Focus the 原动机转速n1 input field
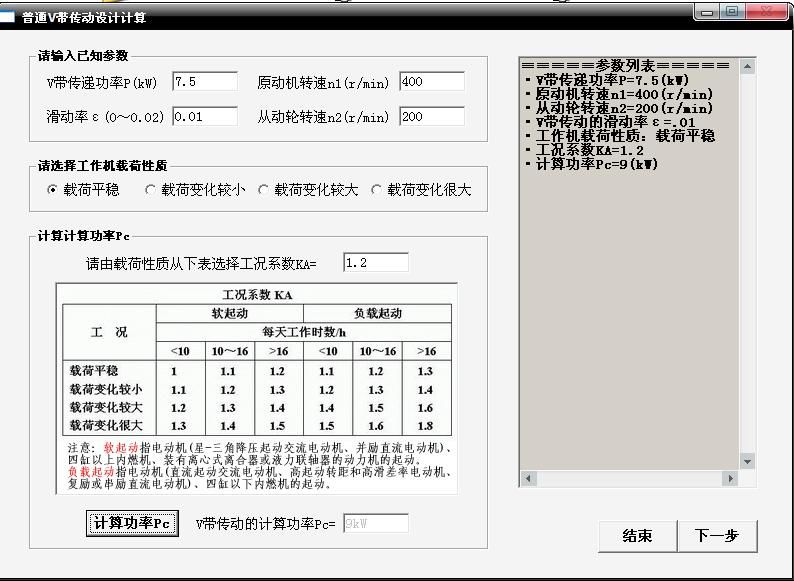This screenshot has height=581, width=794. point(431,82)
